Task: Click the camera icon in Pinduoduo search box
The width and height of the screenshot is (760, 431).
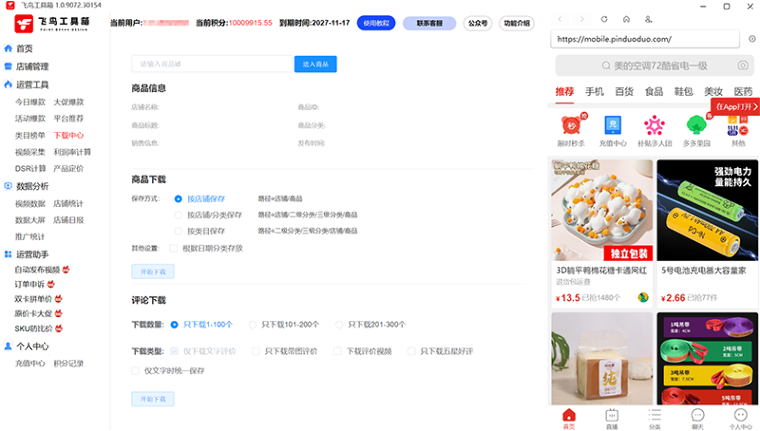Action: pyautogui.click(x=743, y=65)
